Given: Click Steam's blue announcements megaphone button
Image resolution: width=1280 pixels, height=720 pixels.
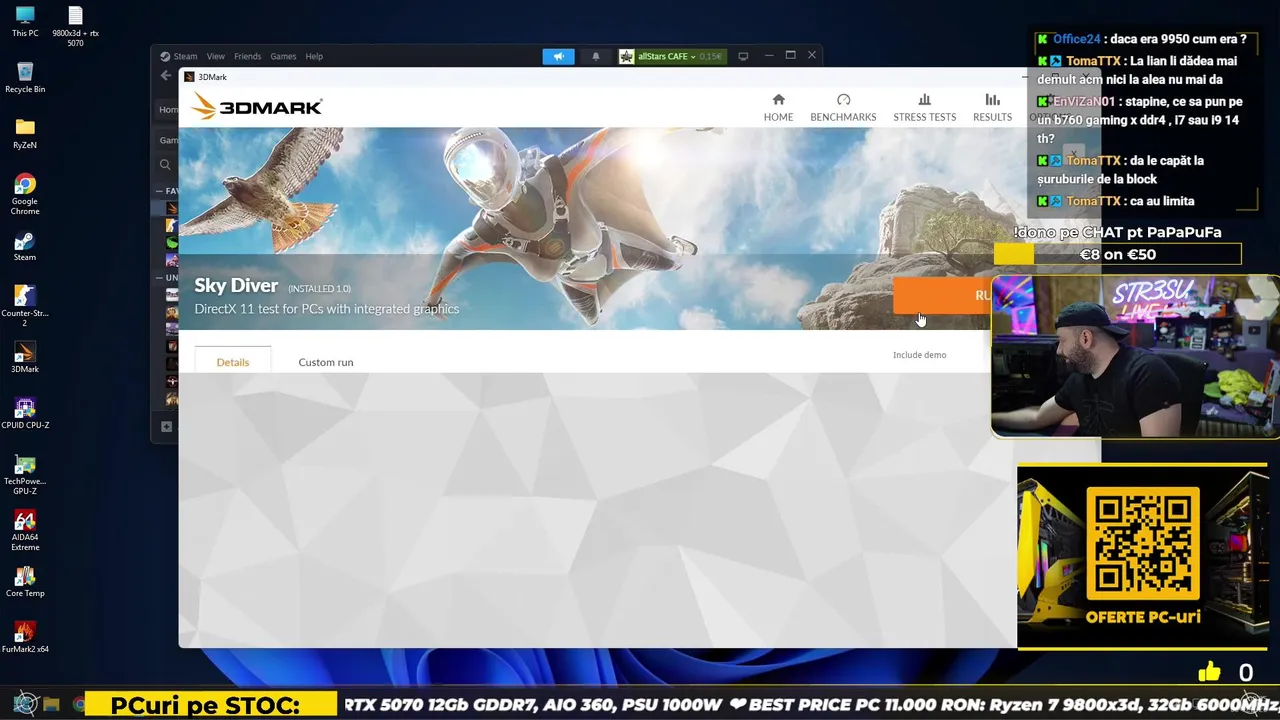Looking at the screenshot, I should [559, 56].
